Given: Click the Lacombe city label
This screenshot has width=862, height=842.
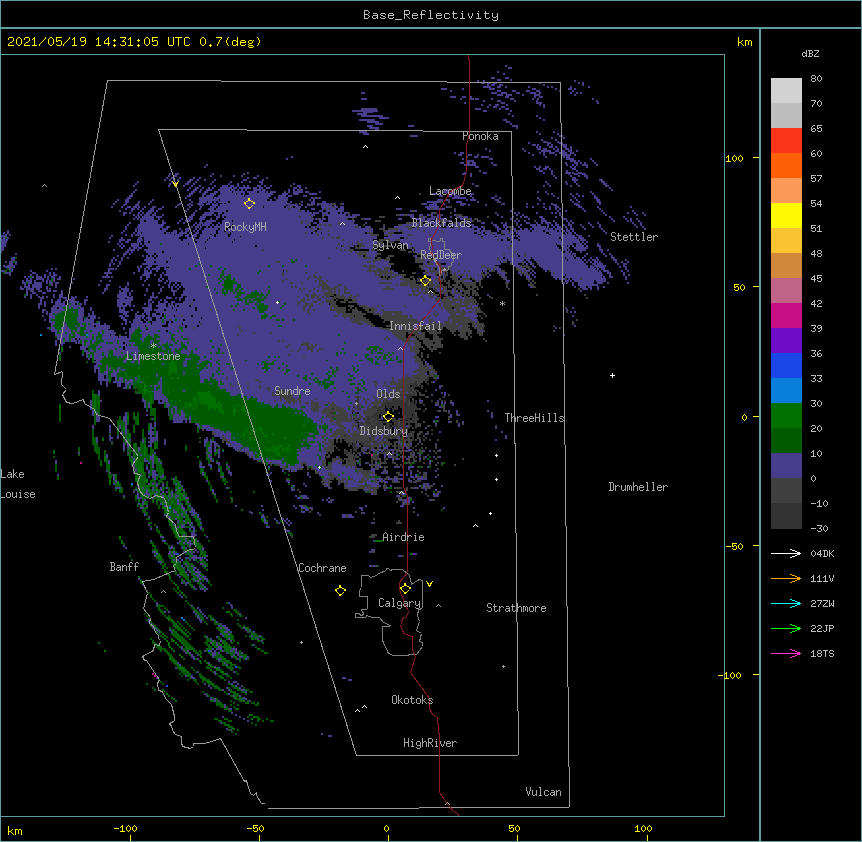Looking at the screenshot, I should tap(450, 191).
